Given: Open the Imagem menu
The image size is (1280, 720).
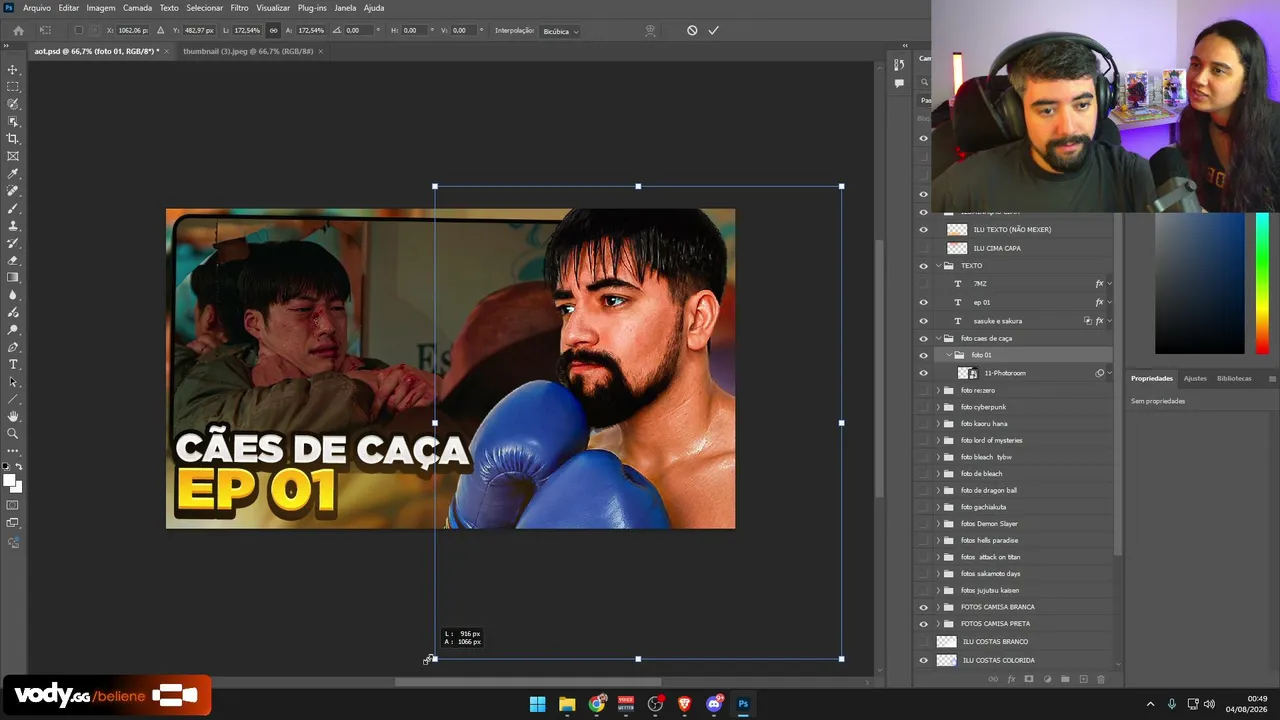Looking at the screenshot, I should 101,8.
